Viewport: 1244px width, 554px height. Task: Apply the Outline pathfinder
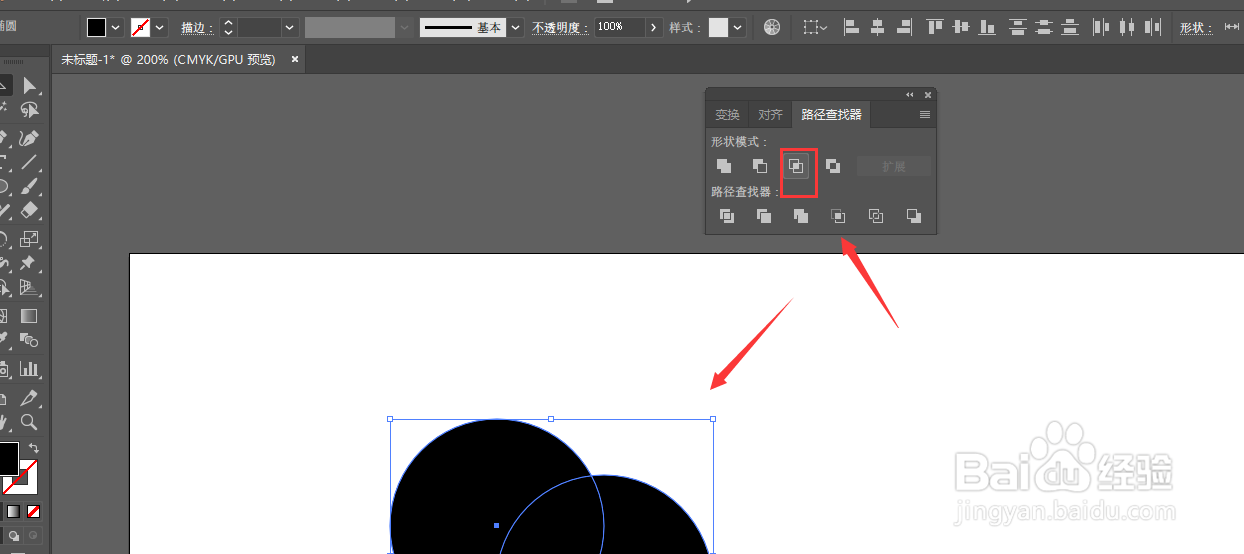[x=876, y=216]
